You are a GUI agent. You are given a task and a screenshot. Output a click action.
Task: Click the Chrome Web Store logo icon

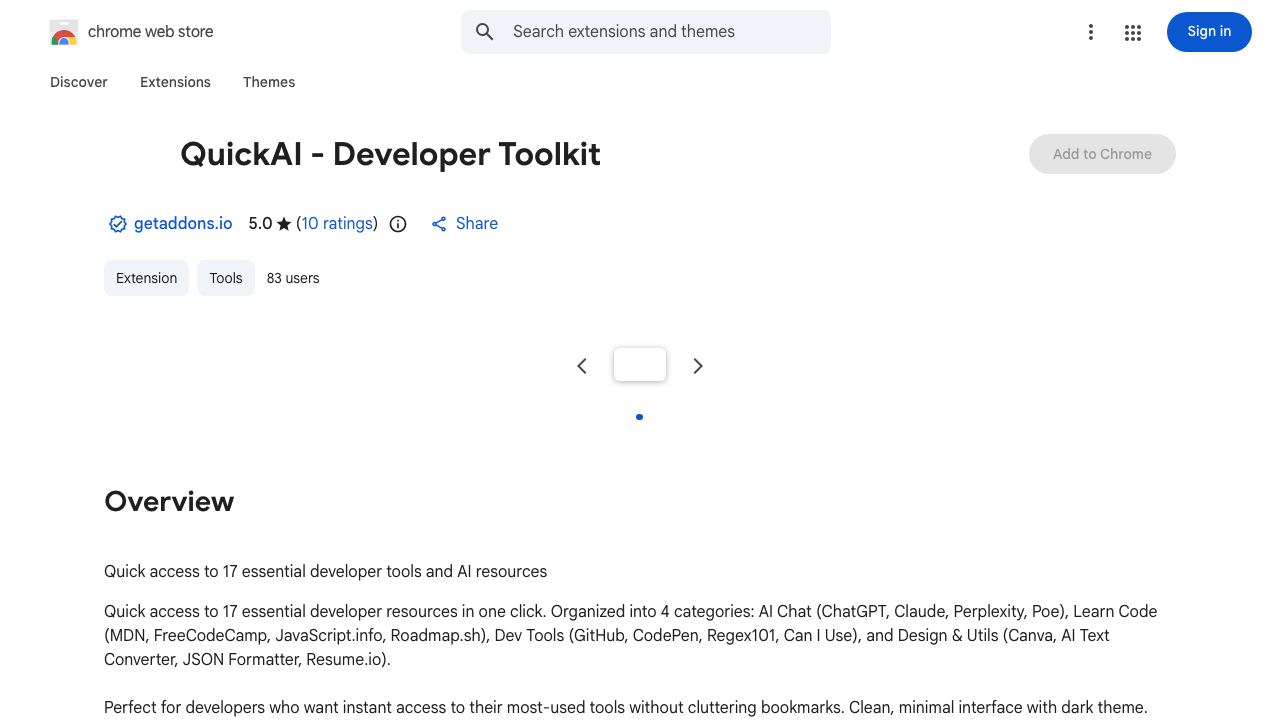[x=64, y=32]
